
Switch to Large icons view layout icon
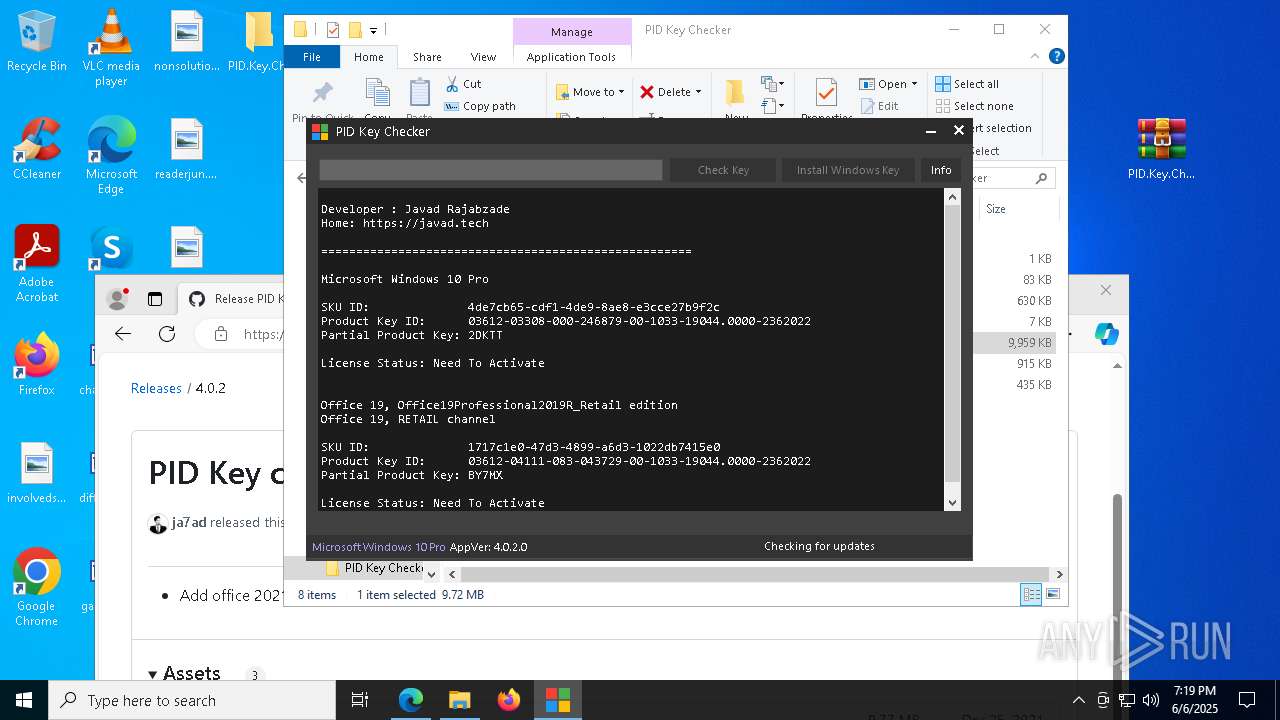(1053, 594)
